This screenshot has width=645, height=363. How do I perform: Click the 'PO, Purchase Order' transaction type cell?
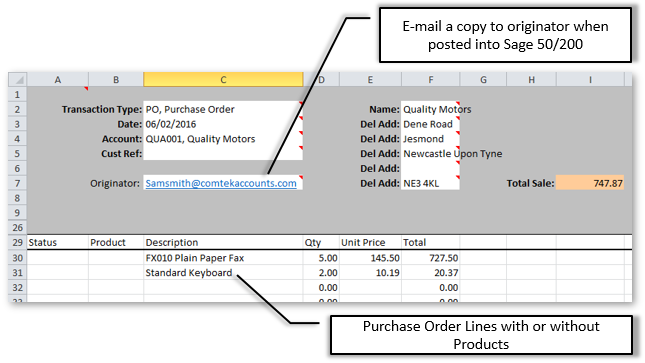(x=223, y=109)
